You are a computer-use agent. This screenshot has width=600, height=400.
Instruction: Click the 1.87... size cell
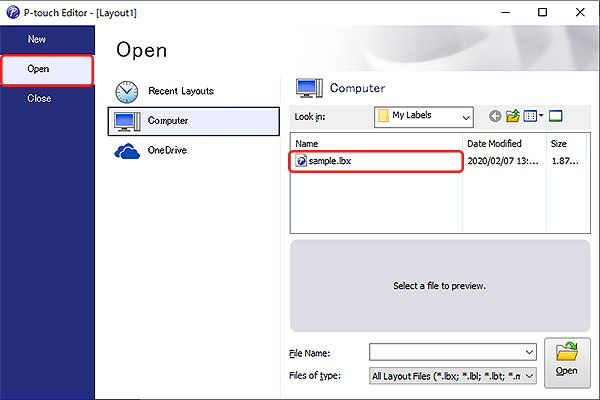coord(565,161)
